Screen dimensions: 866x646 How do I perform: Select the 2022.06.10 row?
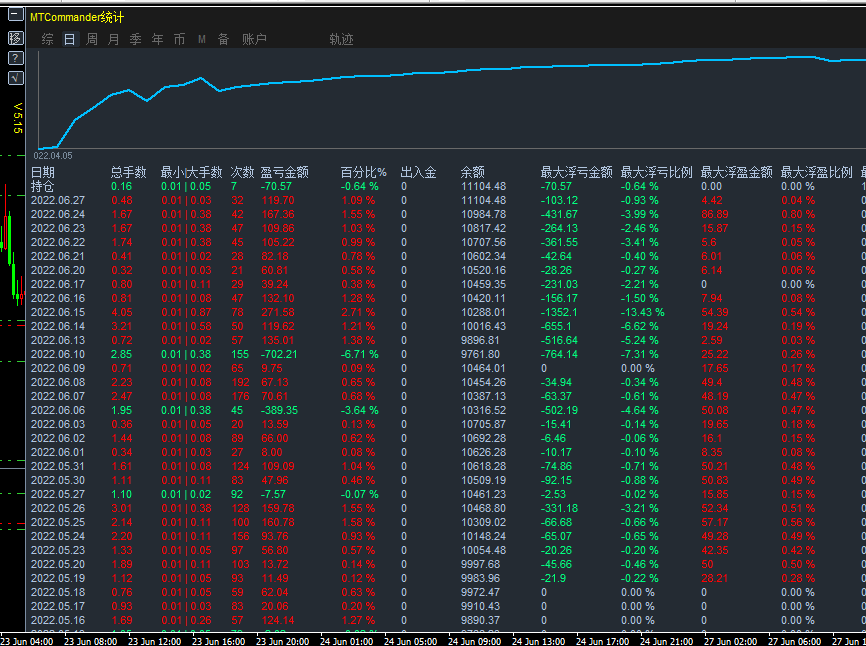coord(58,354)
